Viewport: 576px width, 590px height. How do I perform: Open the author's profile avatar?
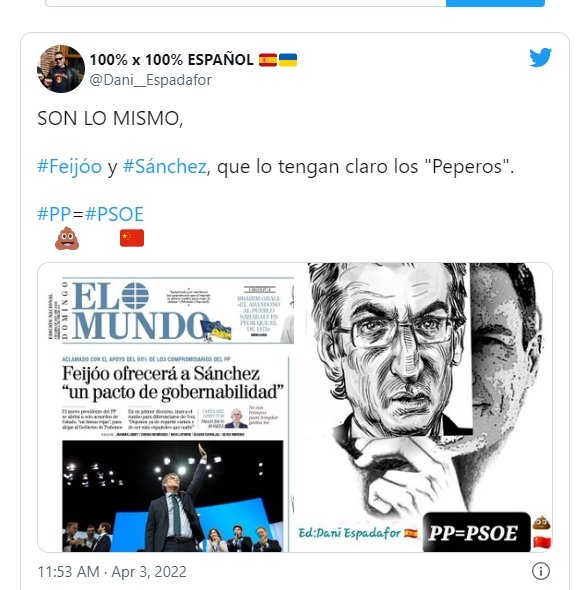click(x=61, y=69)
